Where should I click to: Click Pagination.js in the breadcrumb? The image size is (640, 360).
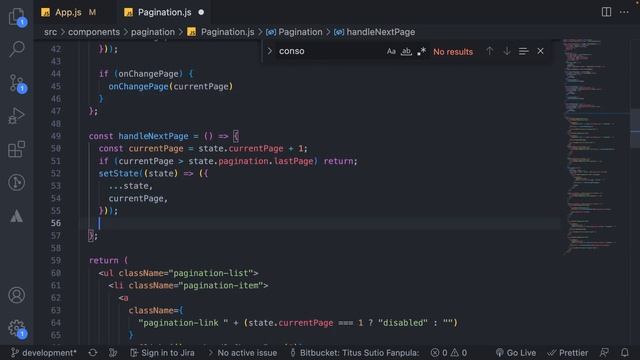pyautogui.click(x=227, y=32)
